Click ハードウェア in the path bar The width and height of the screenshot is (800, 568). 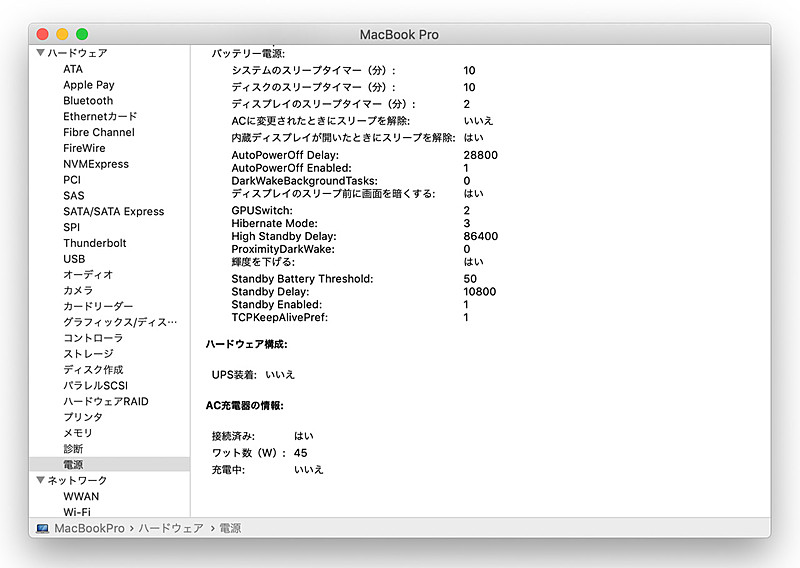click(171, 528)
